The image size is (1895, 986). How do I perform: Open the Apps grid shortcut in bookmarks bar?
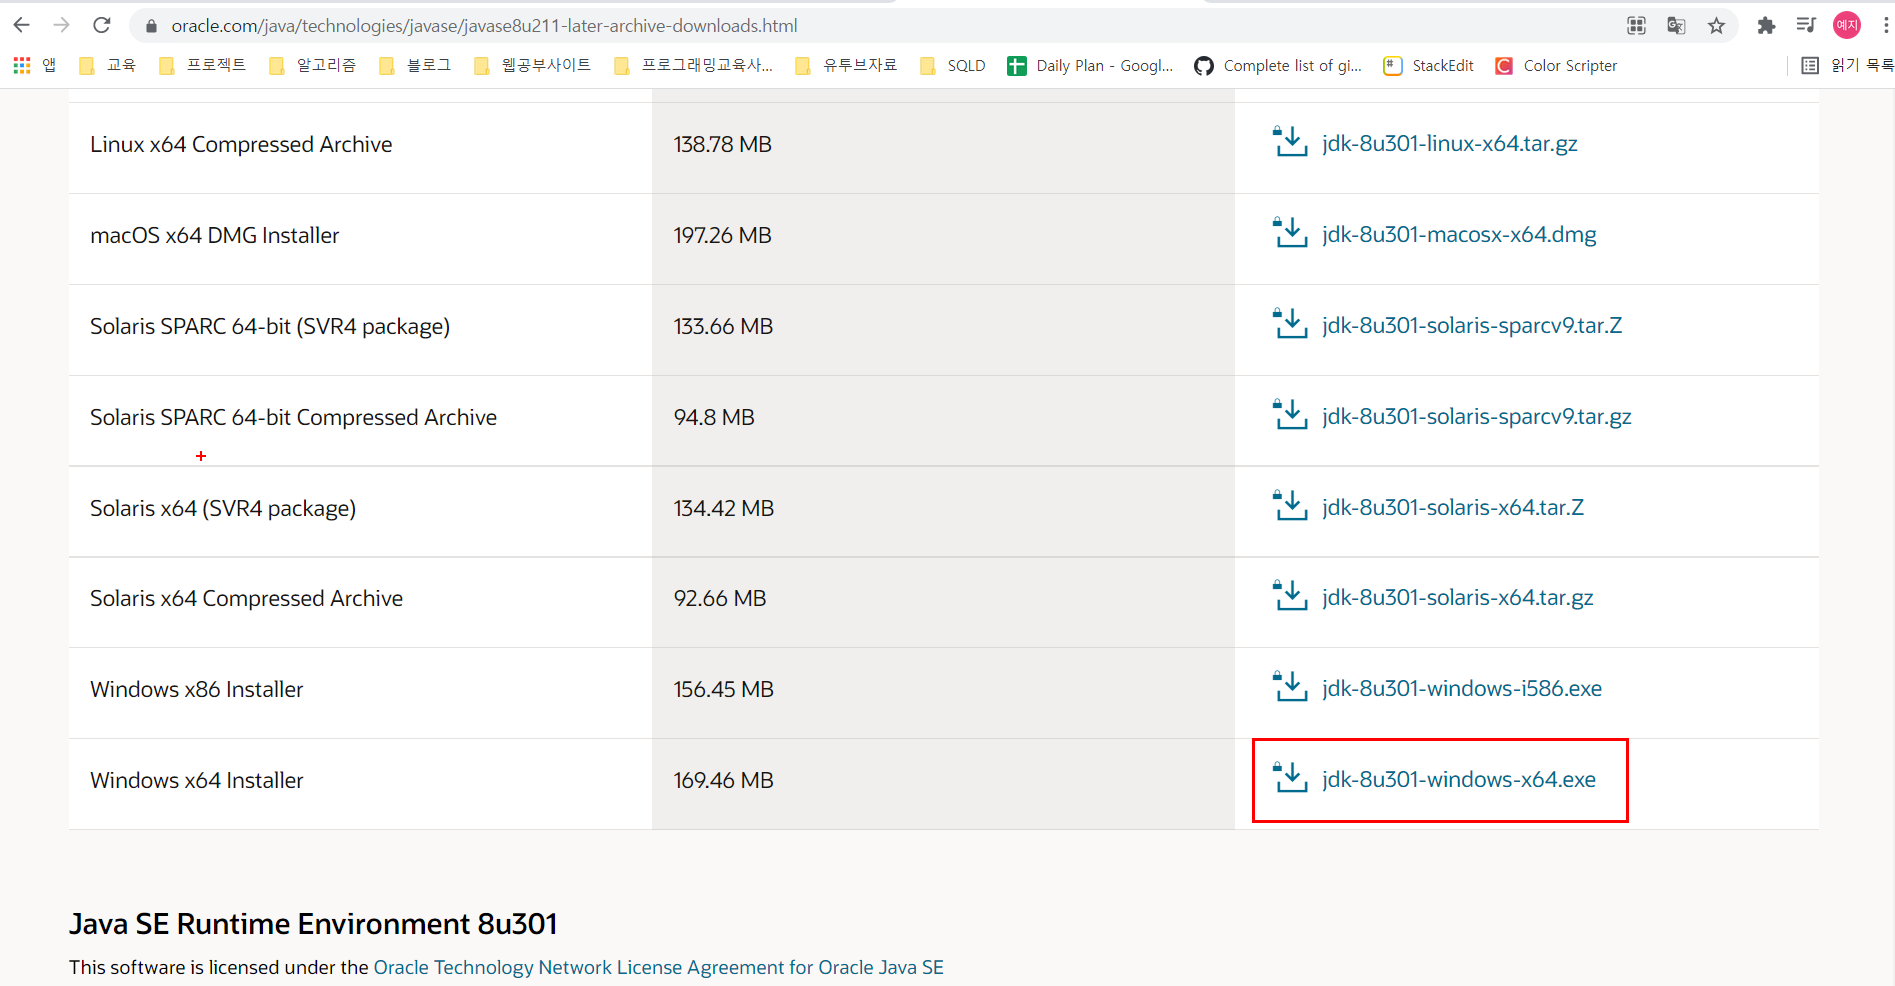[x=34, y=66]
